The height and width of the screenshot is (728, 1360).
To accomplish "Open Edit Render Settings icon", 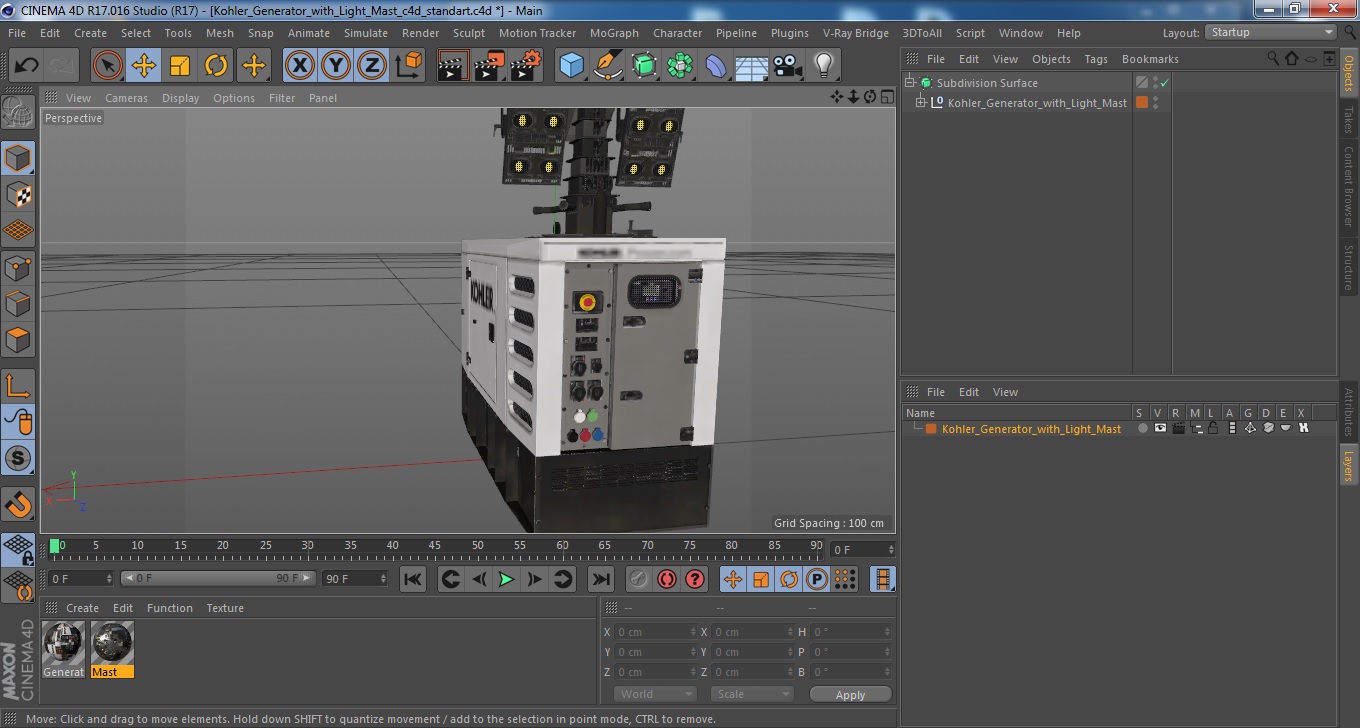I will [525, 66].
